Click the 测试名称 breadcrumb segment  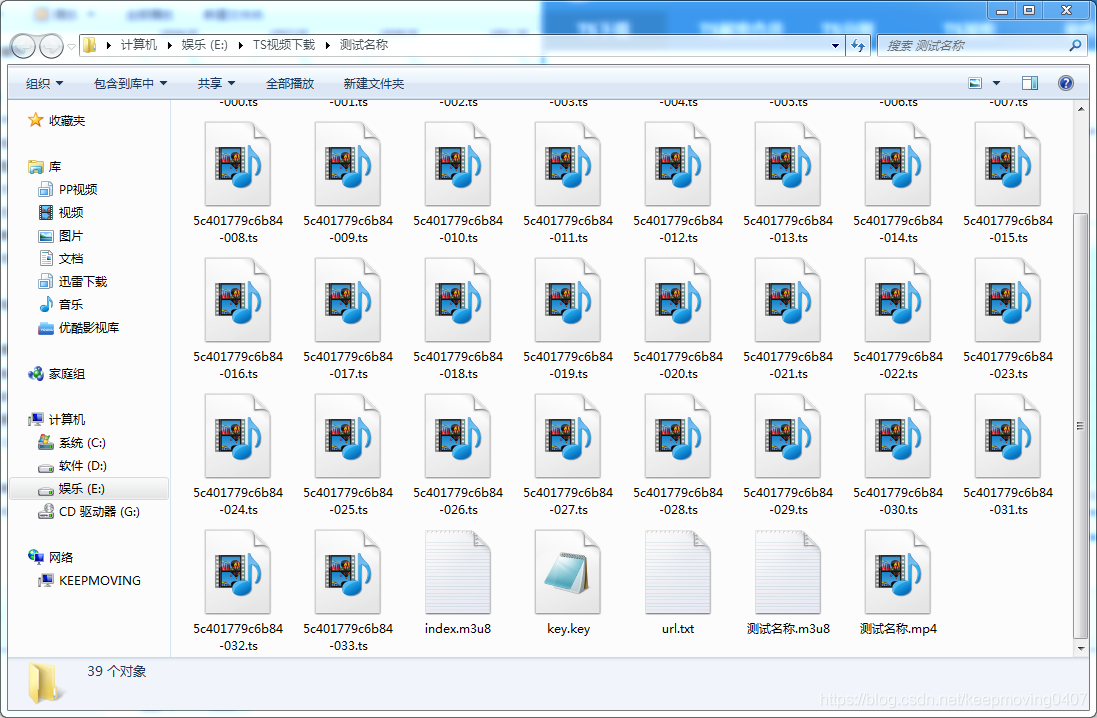[x=364, y=45]
